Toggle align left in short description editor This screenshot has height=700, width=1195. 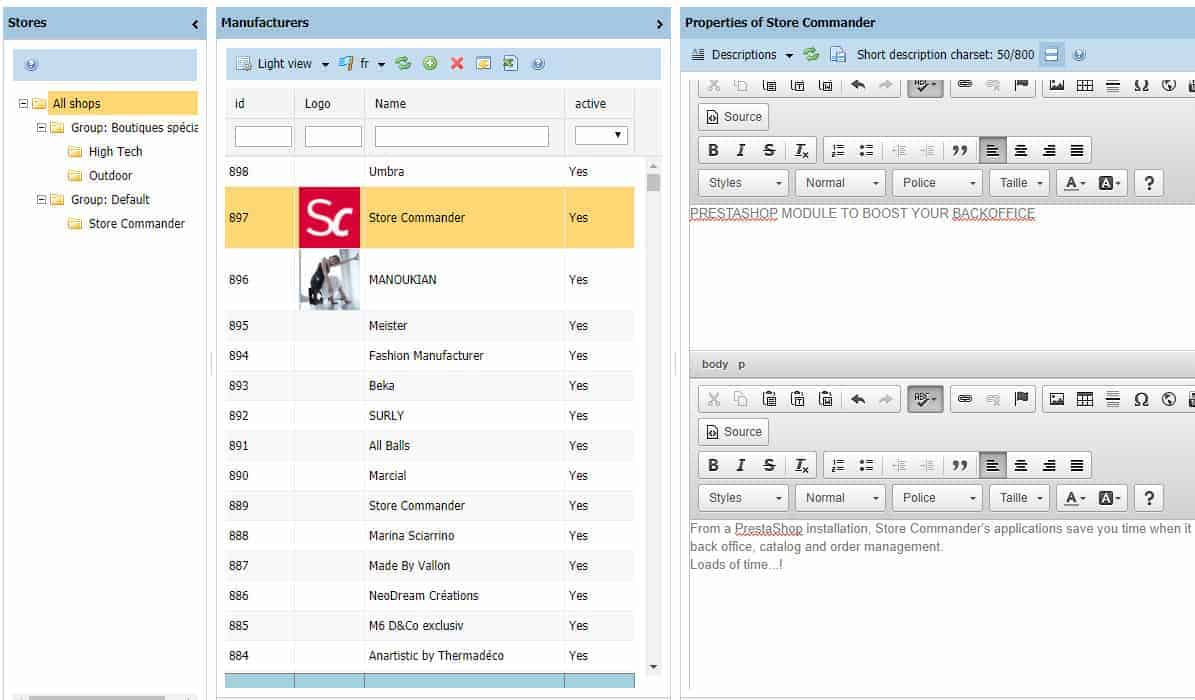992,150
